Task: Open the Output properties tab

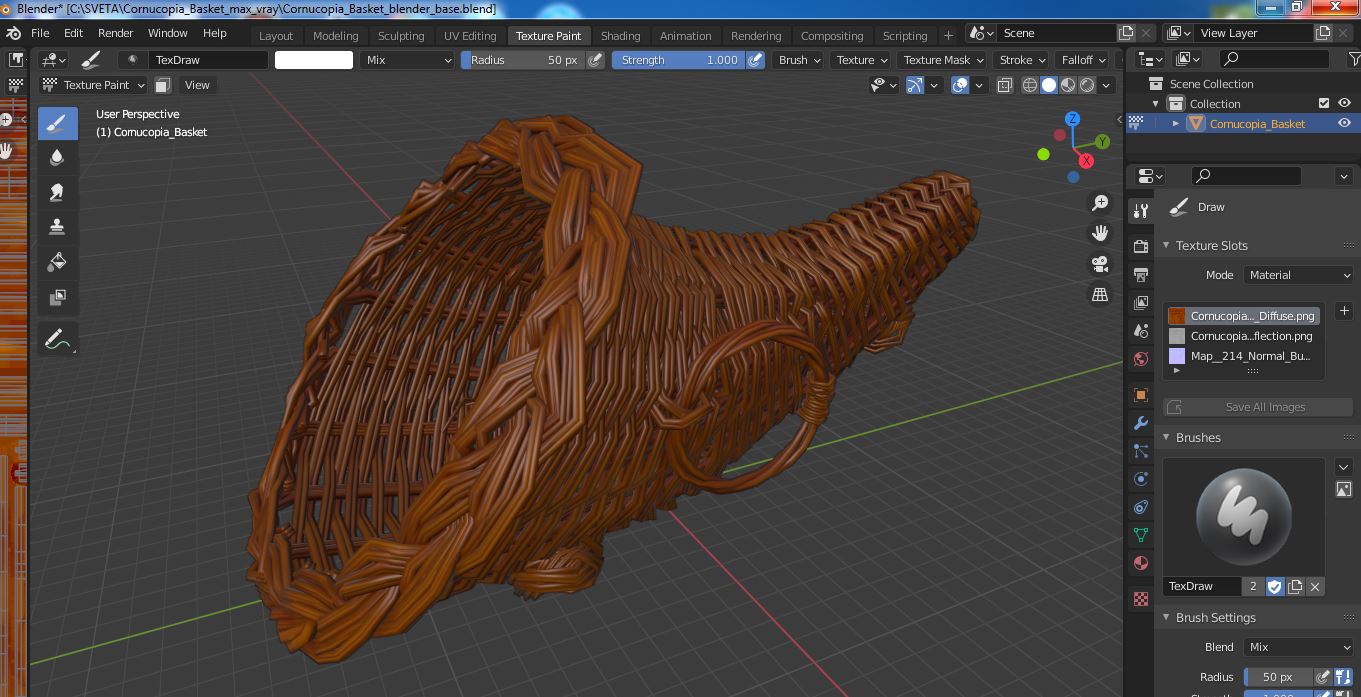Action: coord(1141,274)
